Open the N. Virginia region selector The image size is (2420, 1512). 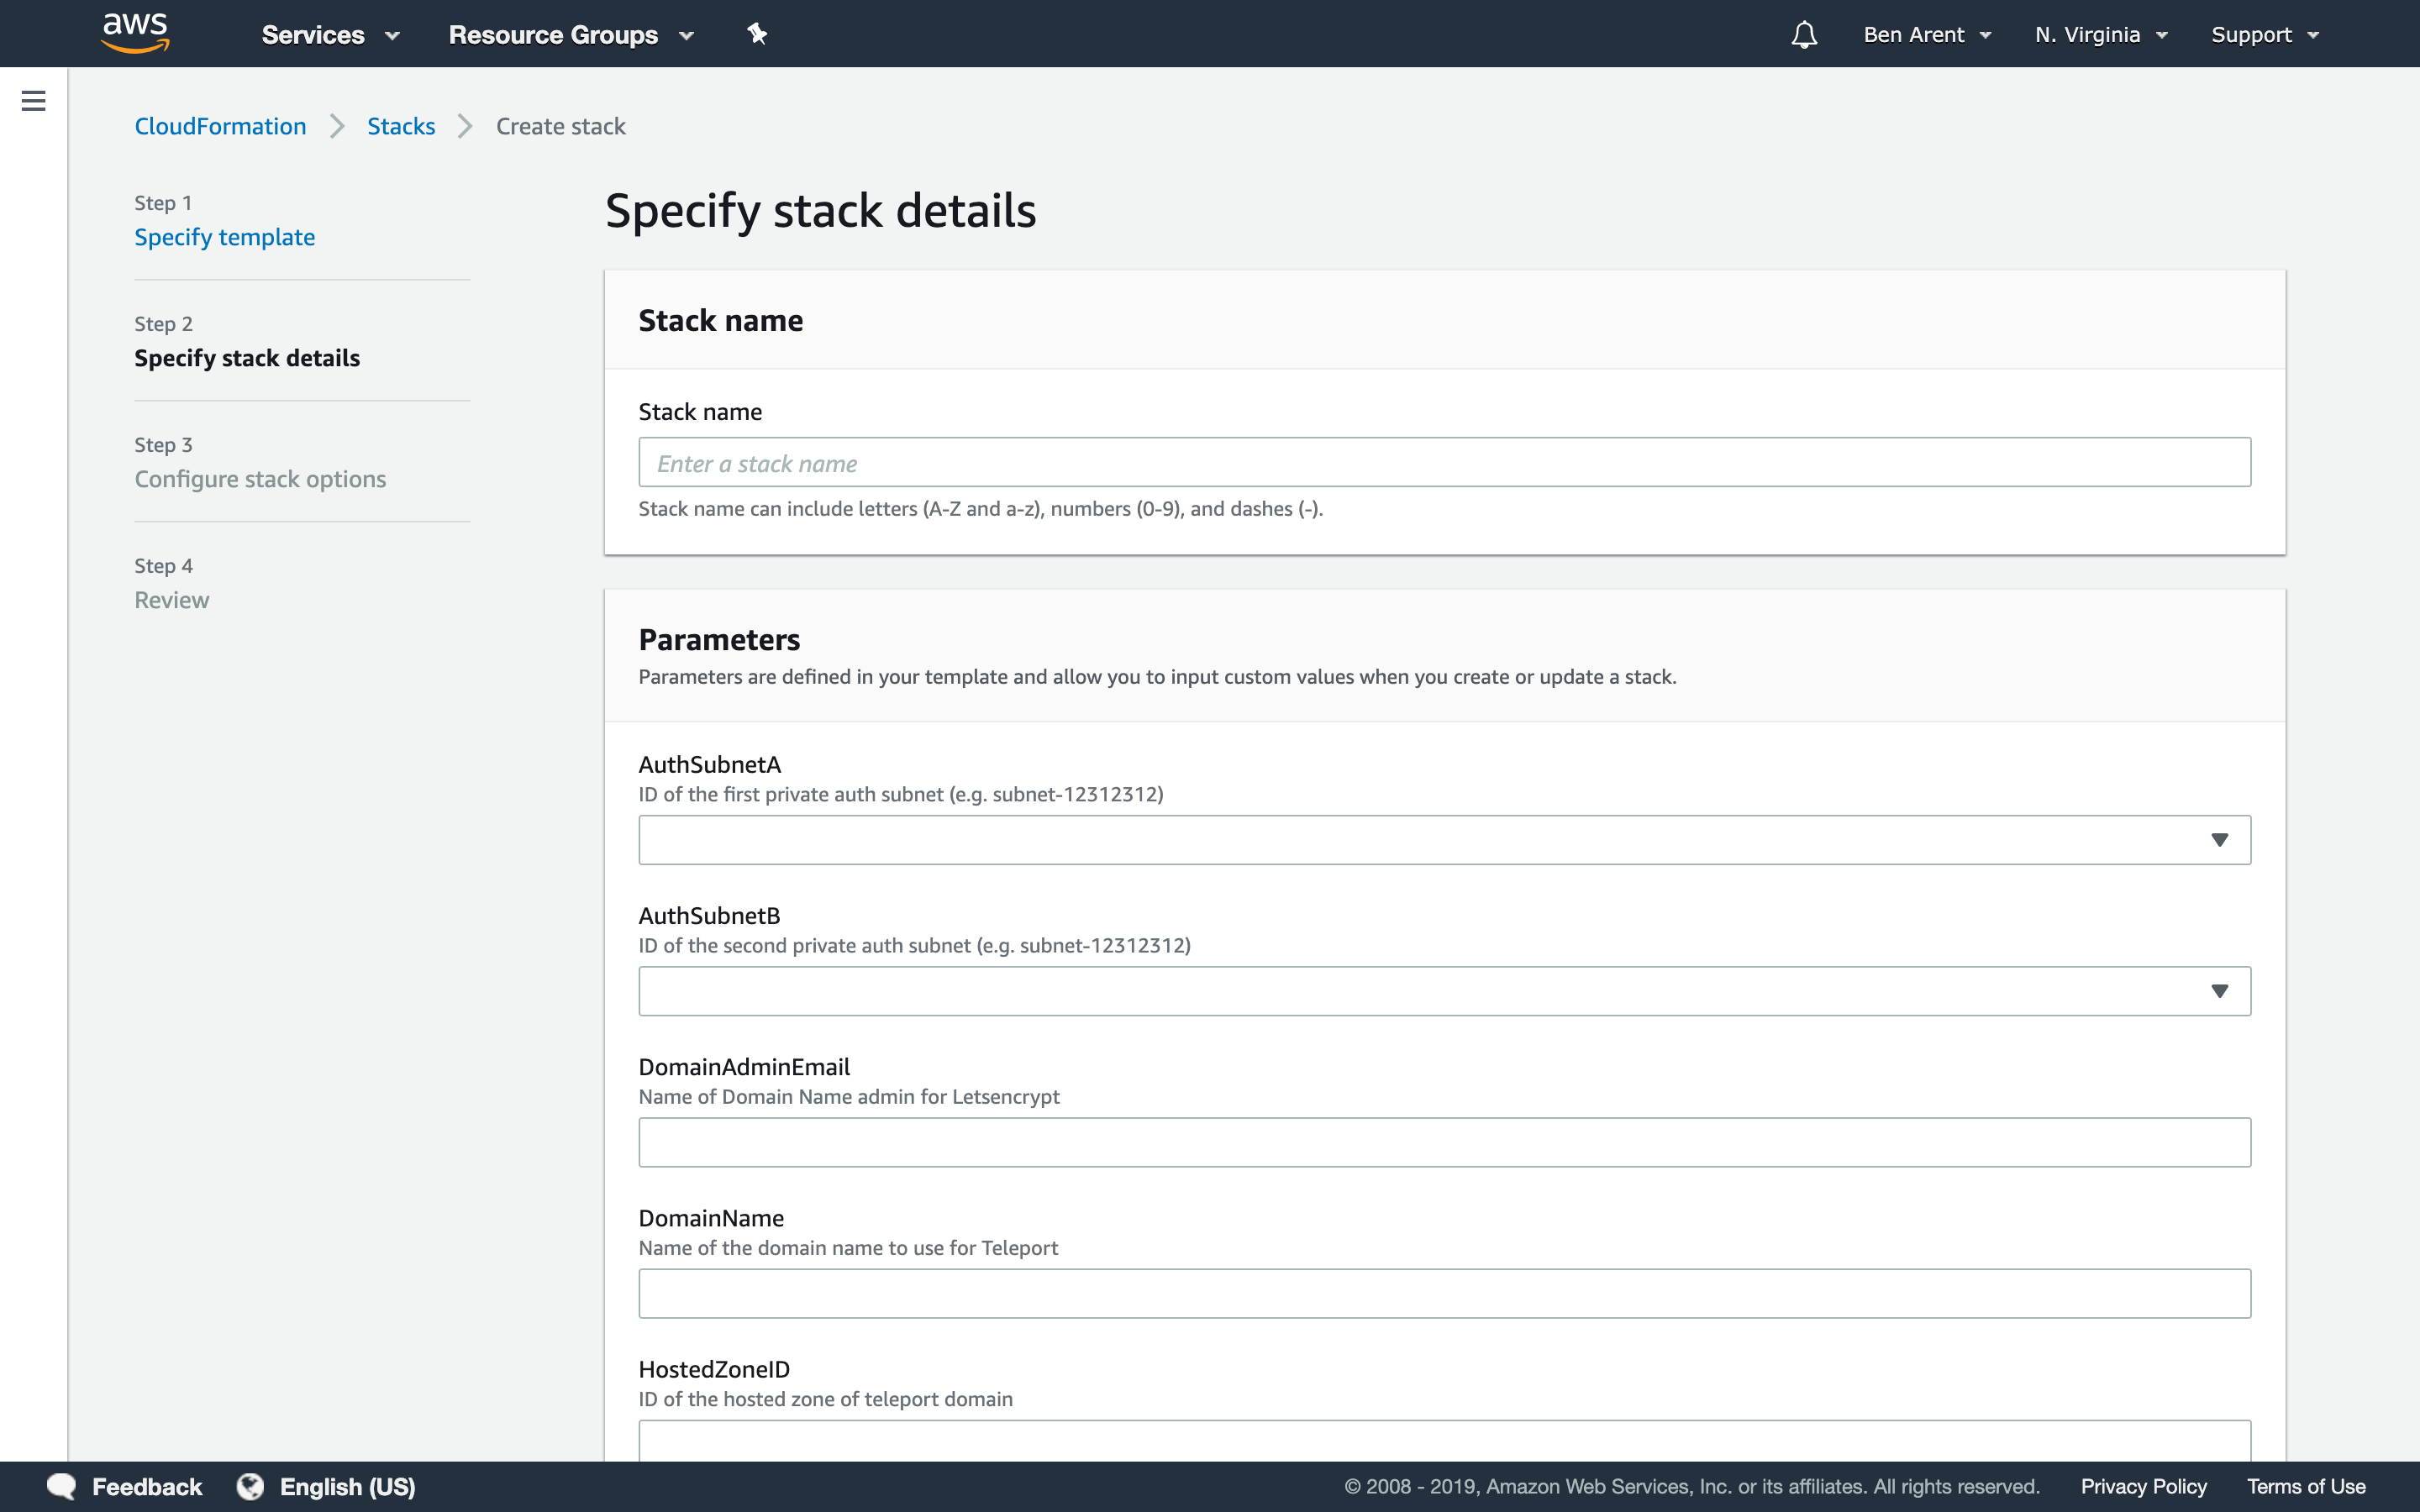pyautogui.click(x=2101, y=35)
